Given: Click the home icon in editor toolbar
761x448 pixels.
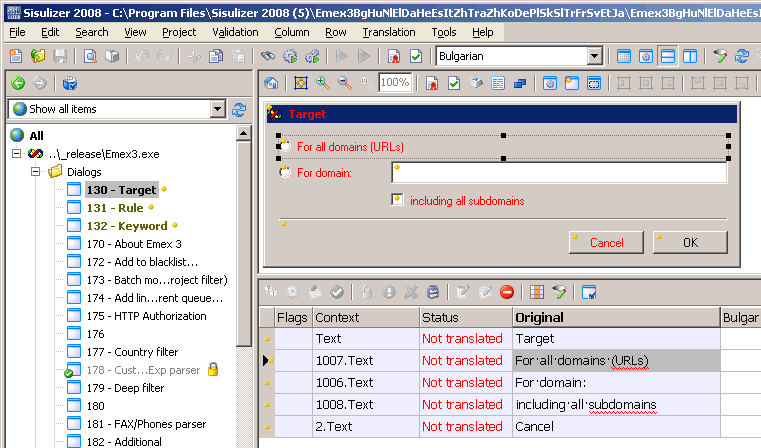Looking at the screenshot, I should click(271, 83).
